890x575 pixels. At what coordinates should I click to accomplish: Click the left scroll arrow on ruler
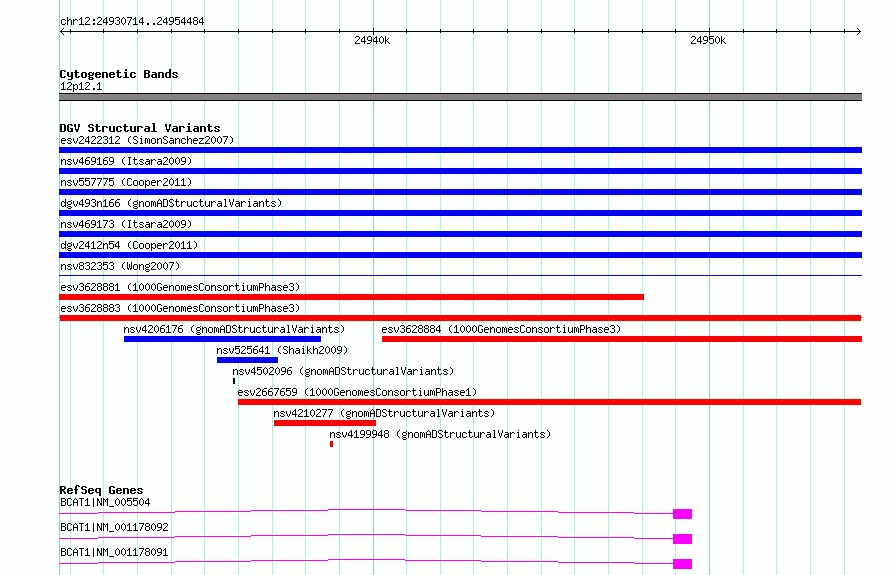(62, 32)
